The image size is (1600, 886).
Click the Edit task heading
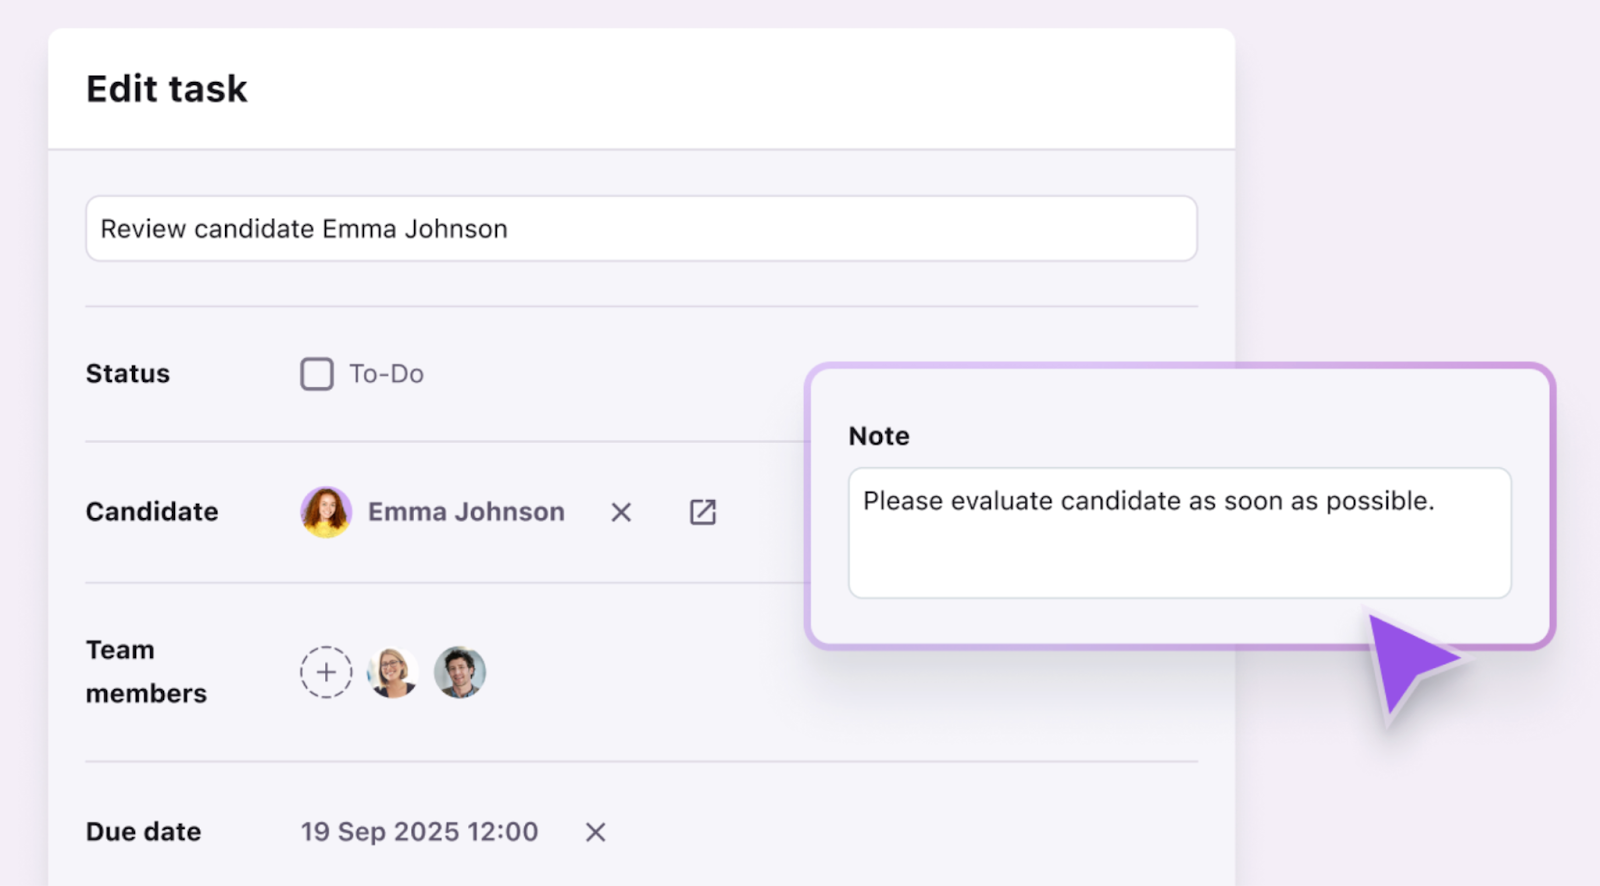point(167,89)
